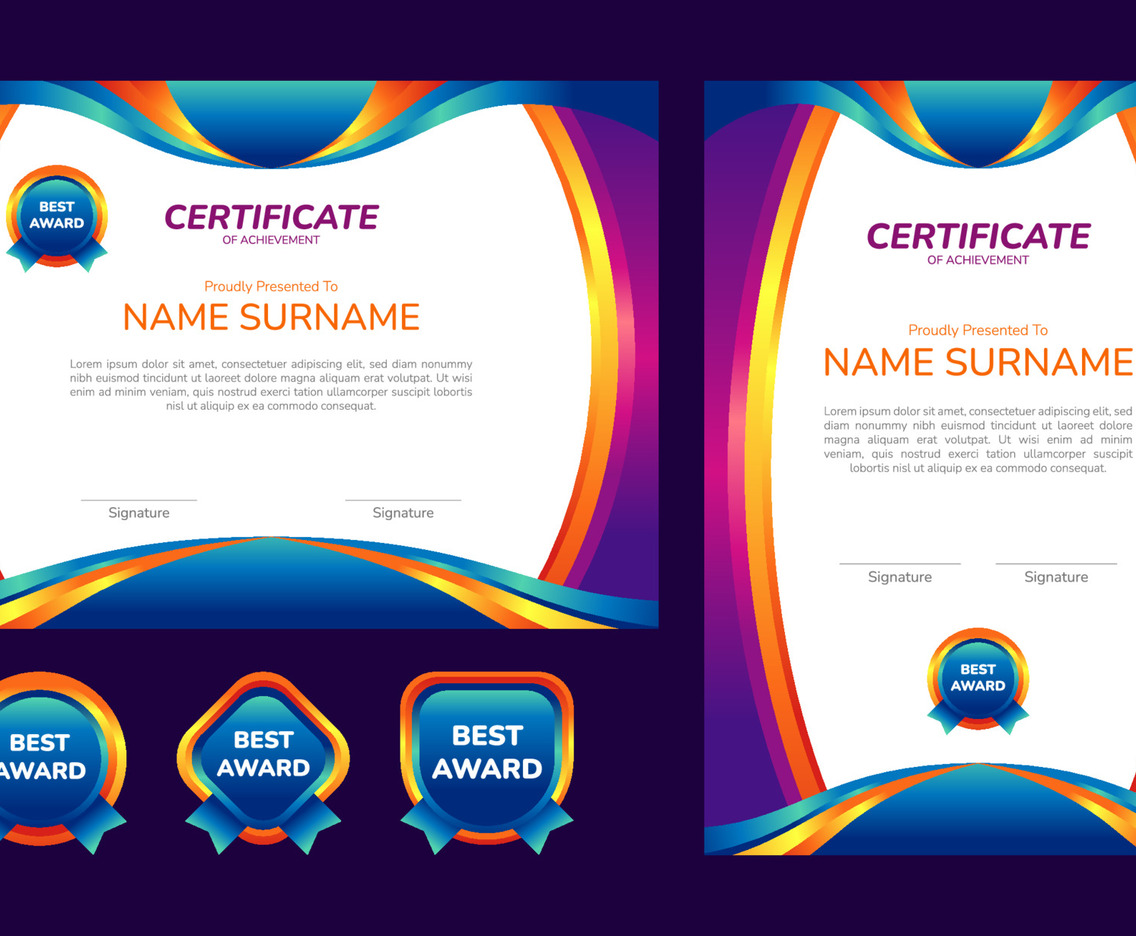Click the Best Award badge on landscape certificate

(x=57, y=219)
